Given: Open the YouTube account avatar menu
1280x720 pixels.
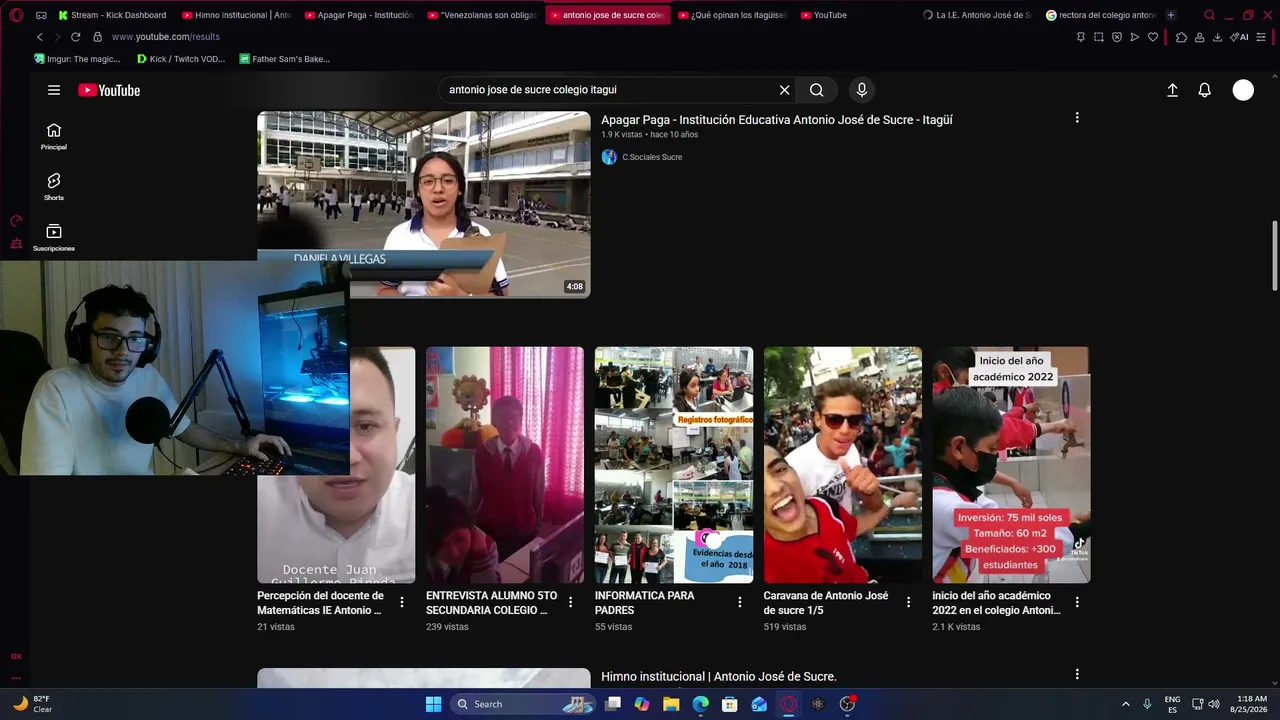Looking at the screenshot, I should (x=1243, y=90).
